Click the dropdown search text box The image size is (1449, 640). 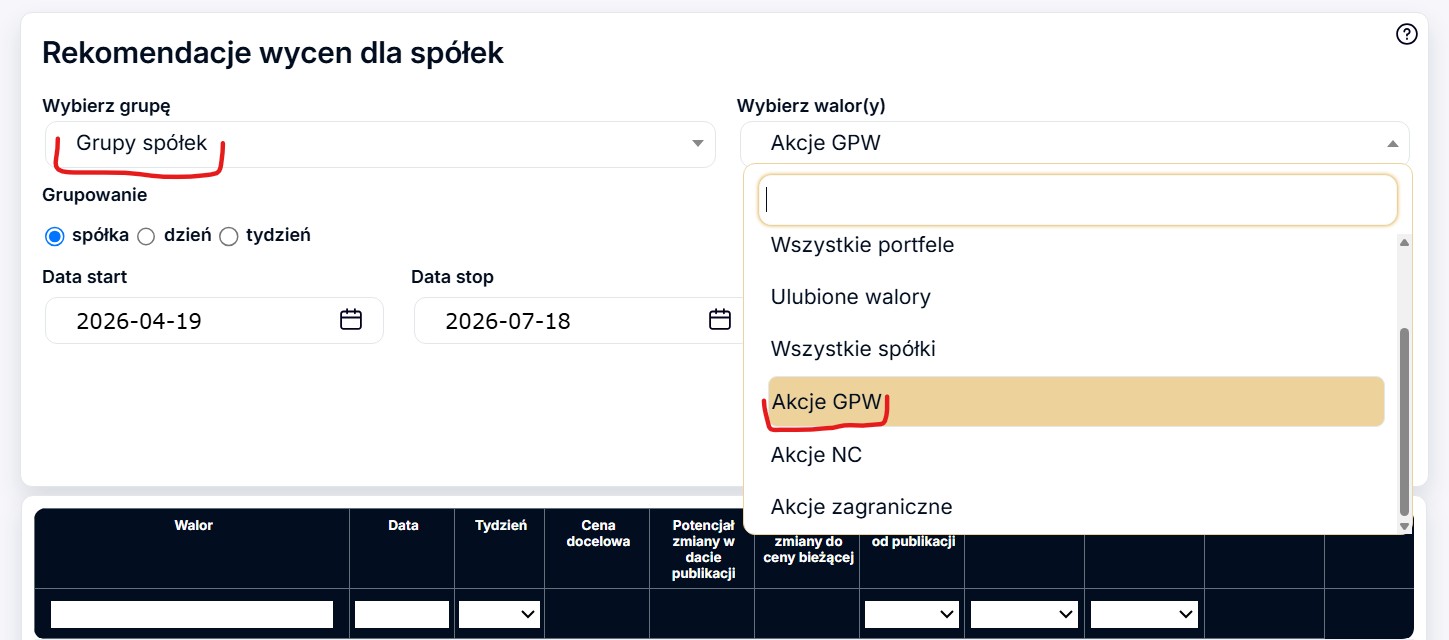(x=1077, y=199)
